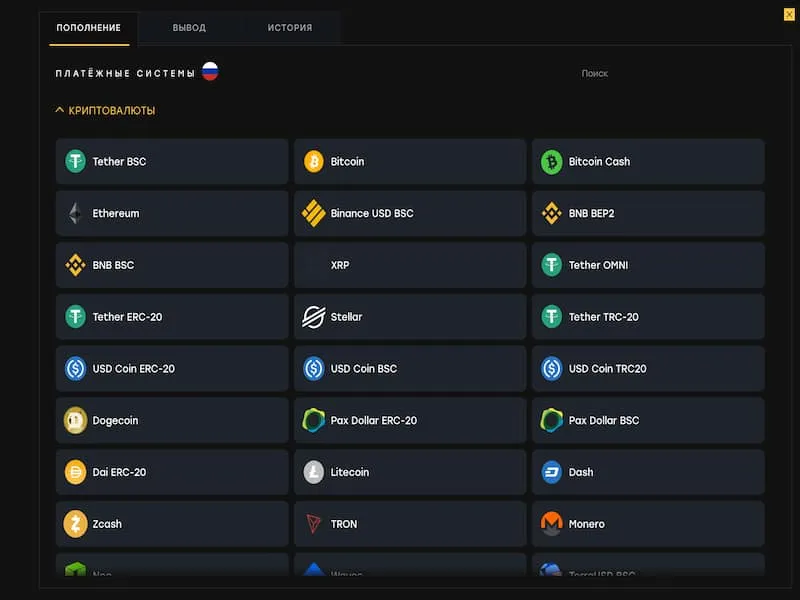
Task: Click 'USD Coin TRC20' label text
Action: point(608,368)
